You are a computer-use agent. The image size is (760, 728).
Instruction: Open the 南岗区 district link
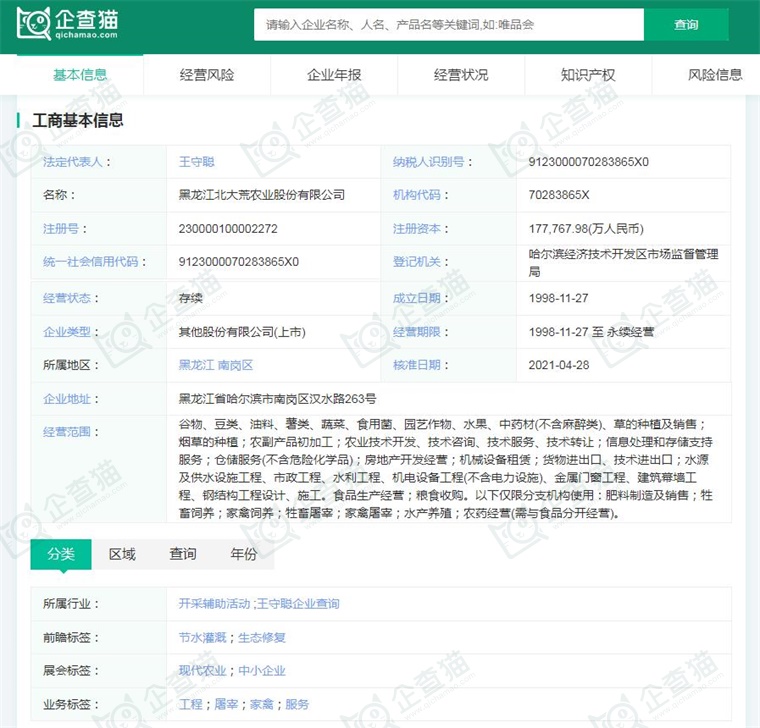(x=235, y=365)
